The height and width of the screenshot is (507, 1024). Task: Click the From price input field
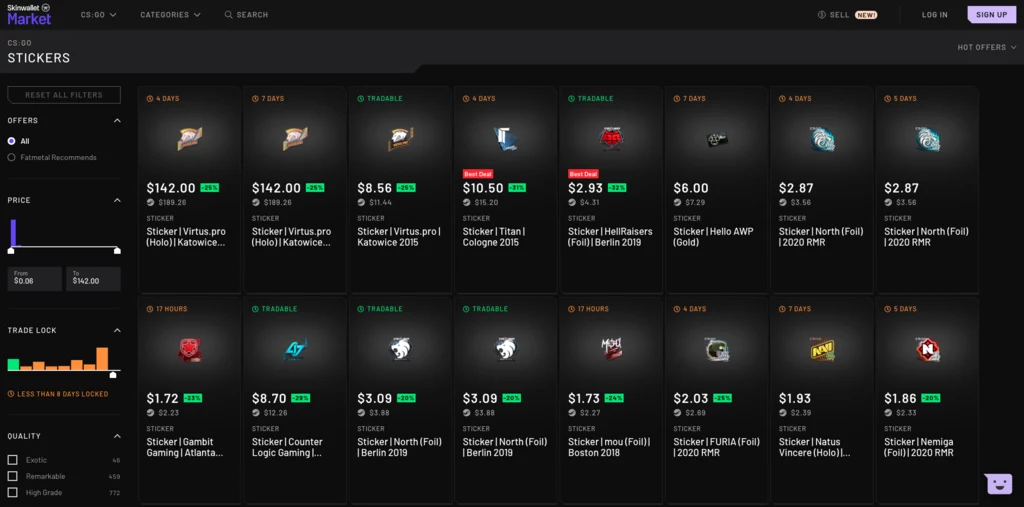click(x=35, y=278)
